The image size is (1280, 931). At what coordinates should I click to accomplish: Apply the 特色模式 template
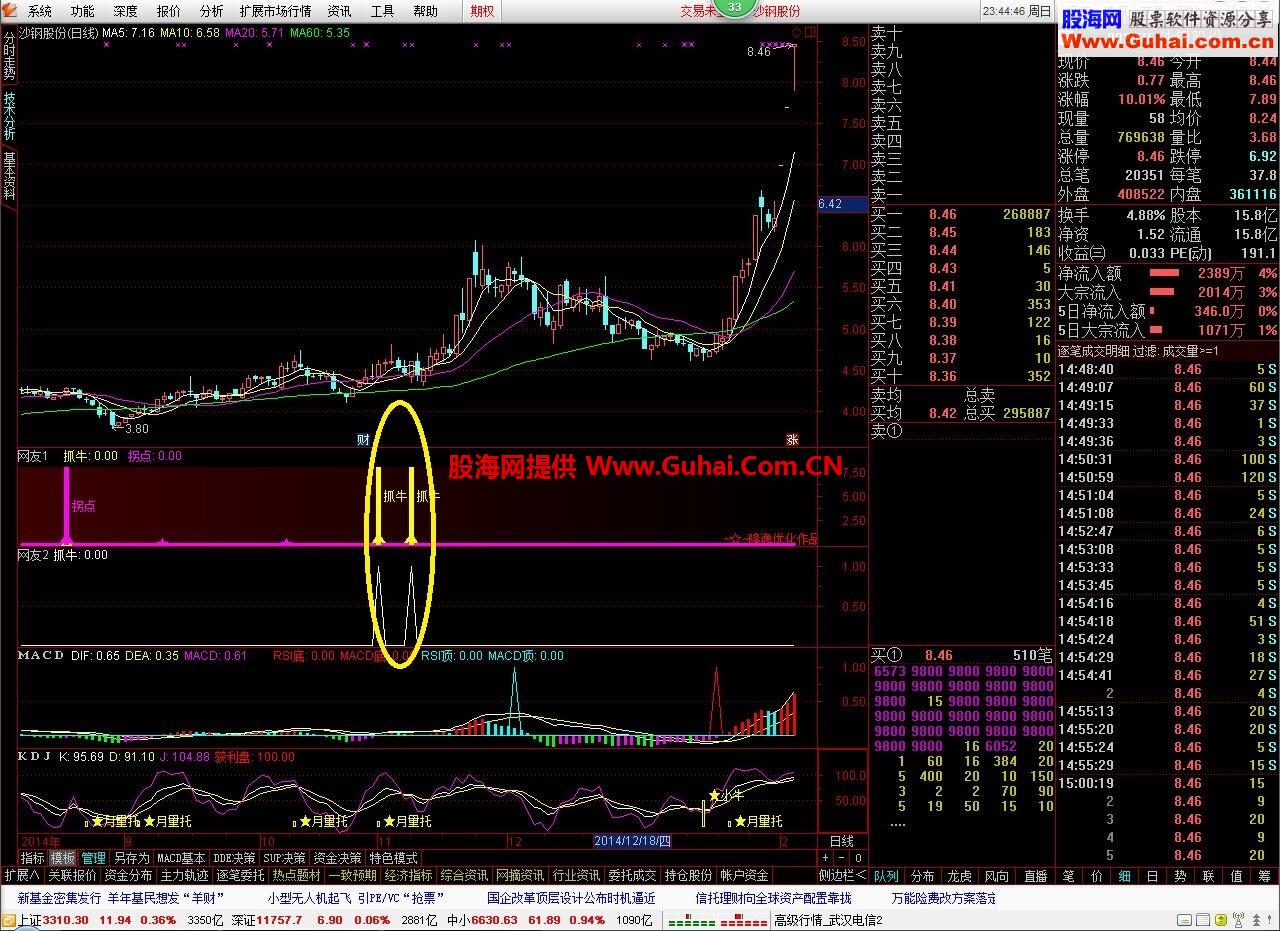pyautogui.click(x=393, y=858)
